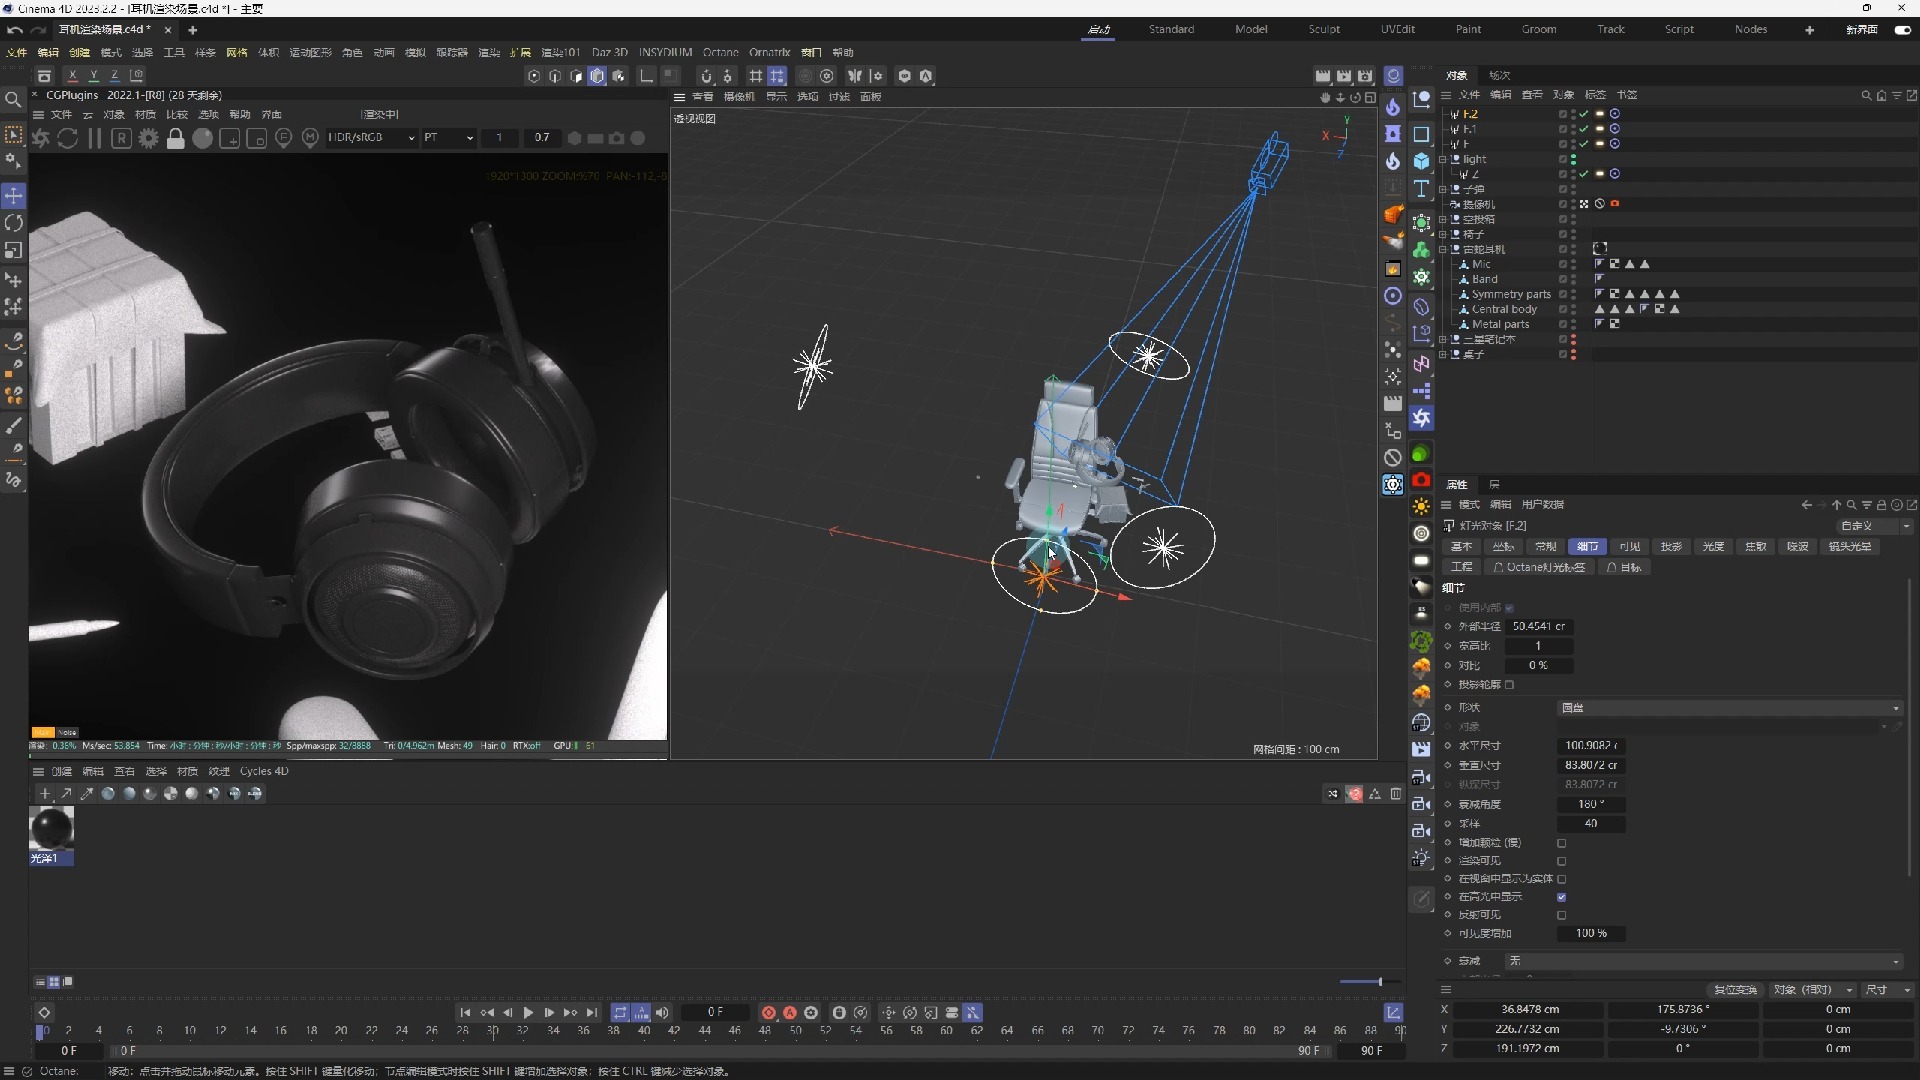Click the 外部半径 value field 50.4541
The width and height of the screenshot is (1920, 1080).
click(x=1538, y=626)
